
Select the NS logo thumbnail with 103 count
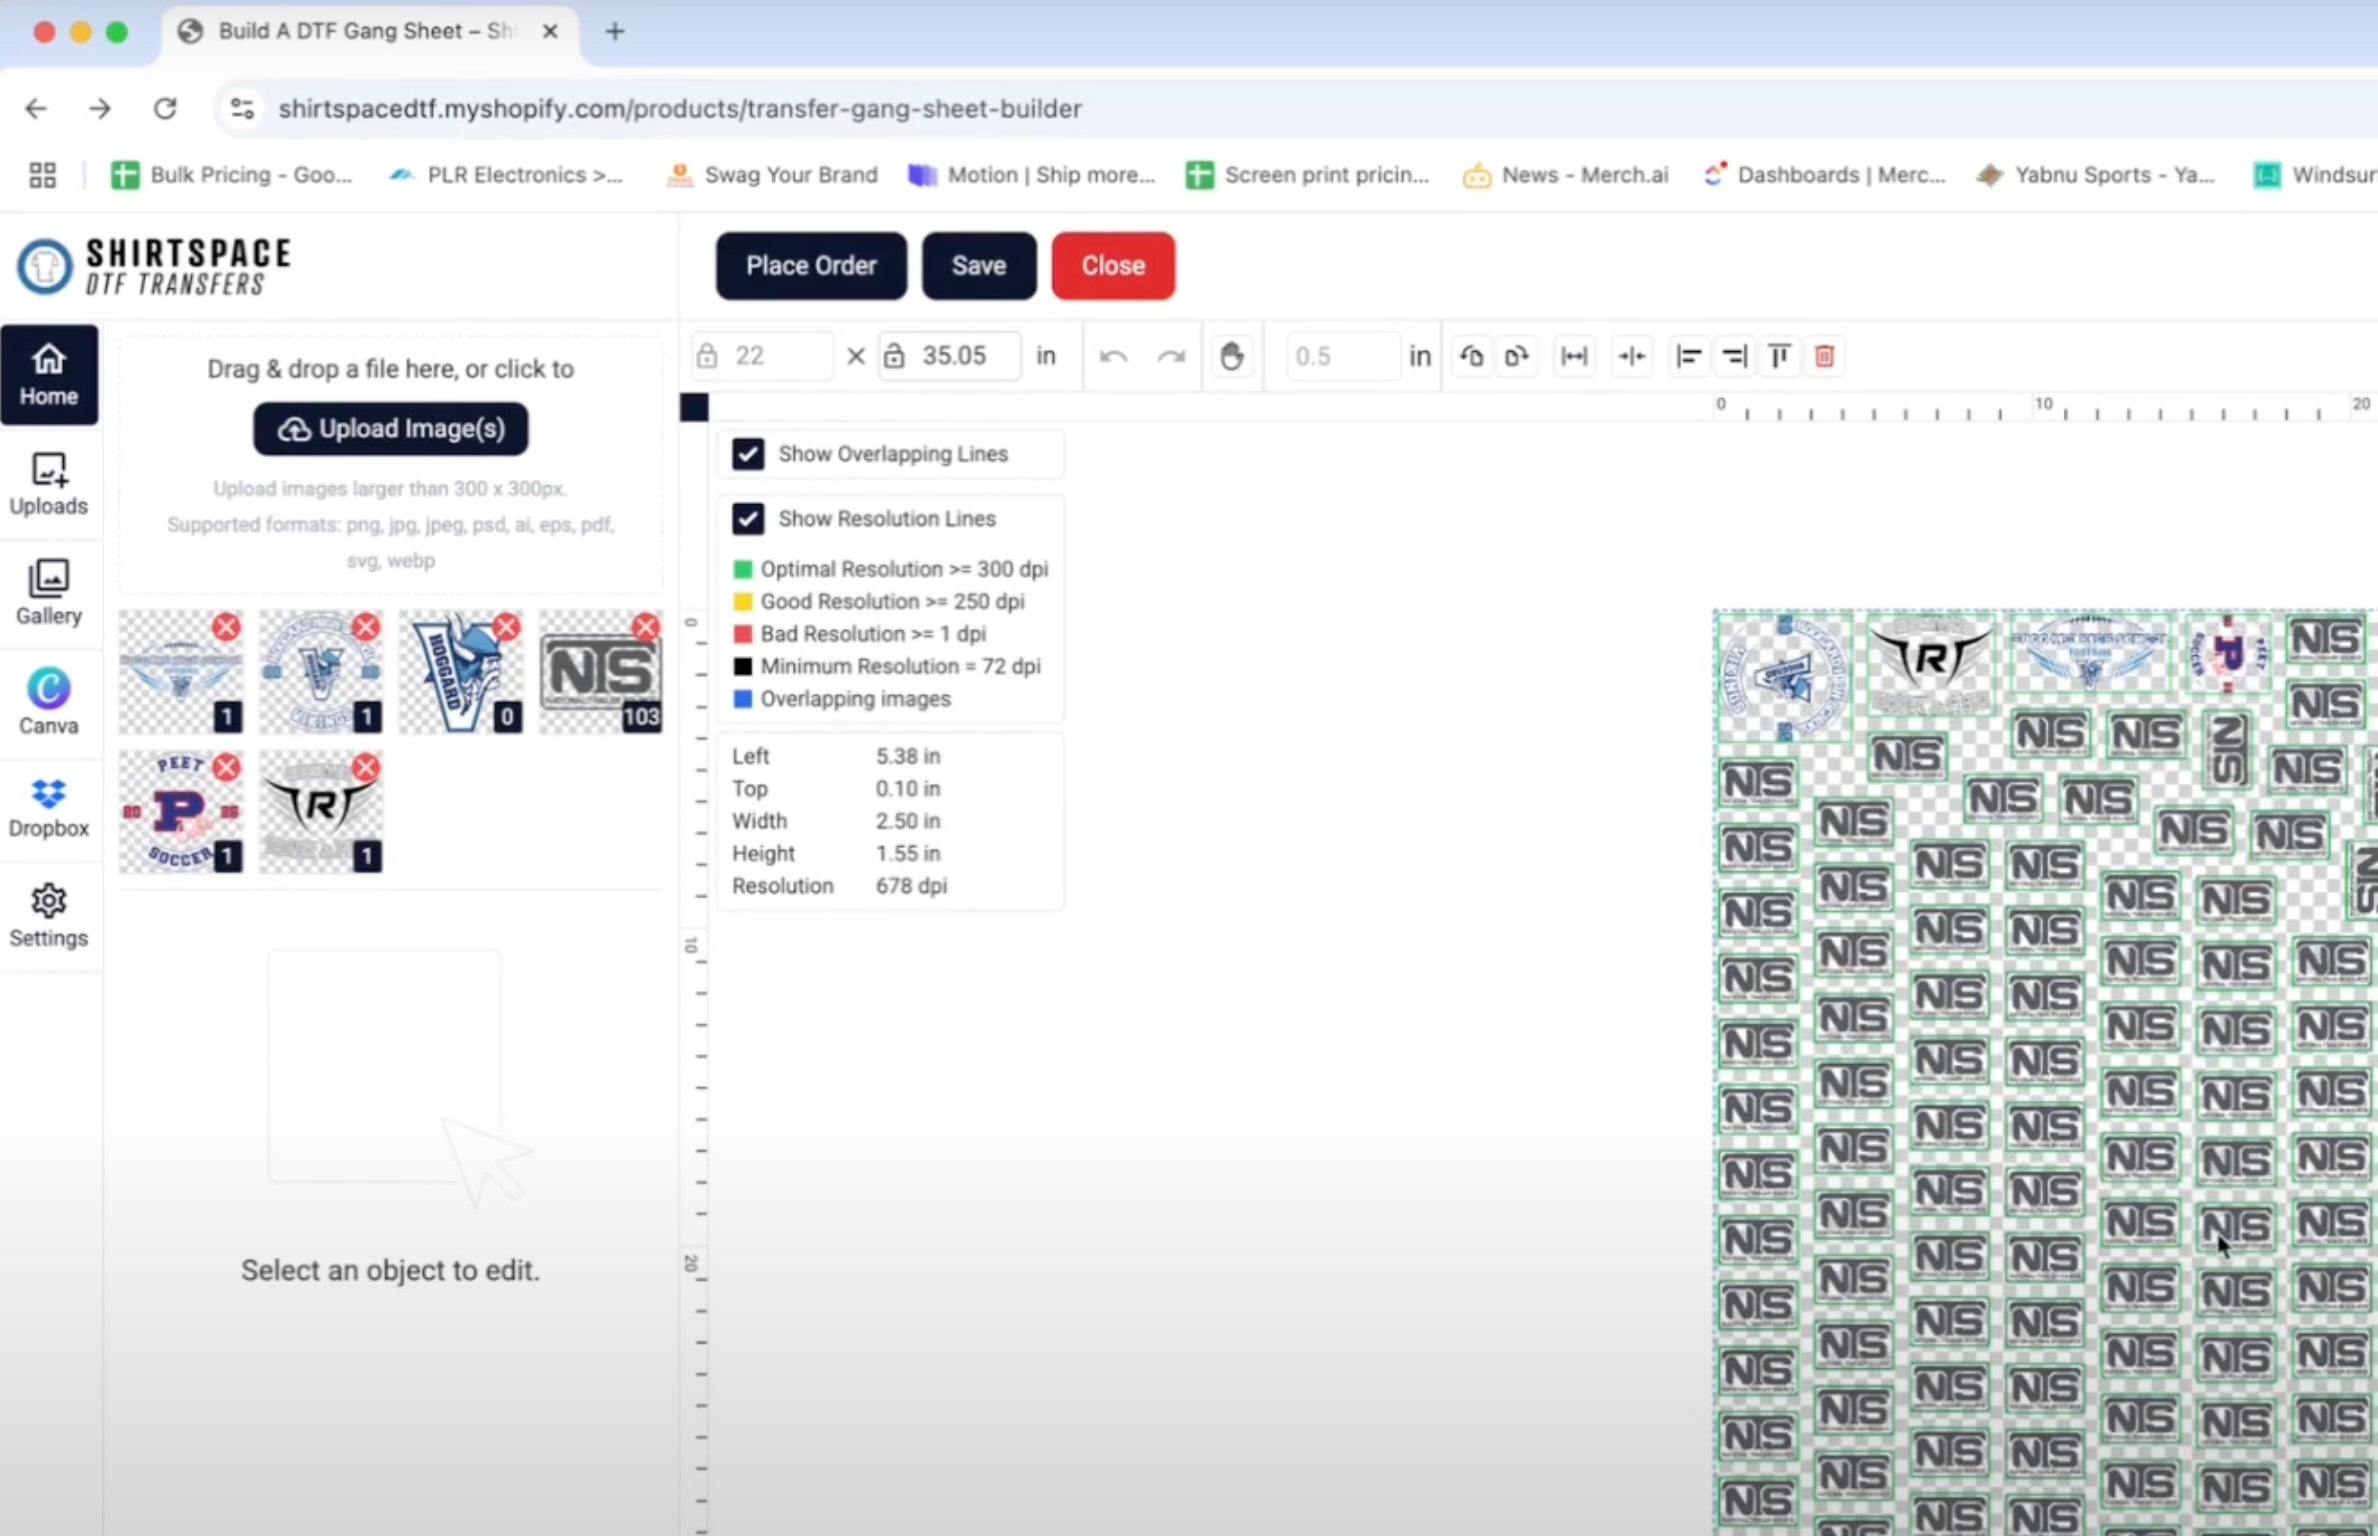tap(600, 672)
